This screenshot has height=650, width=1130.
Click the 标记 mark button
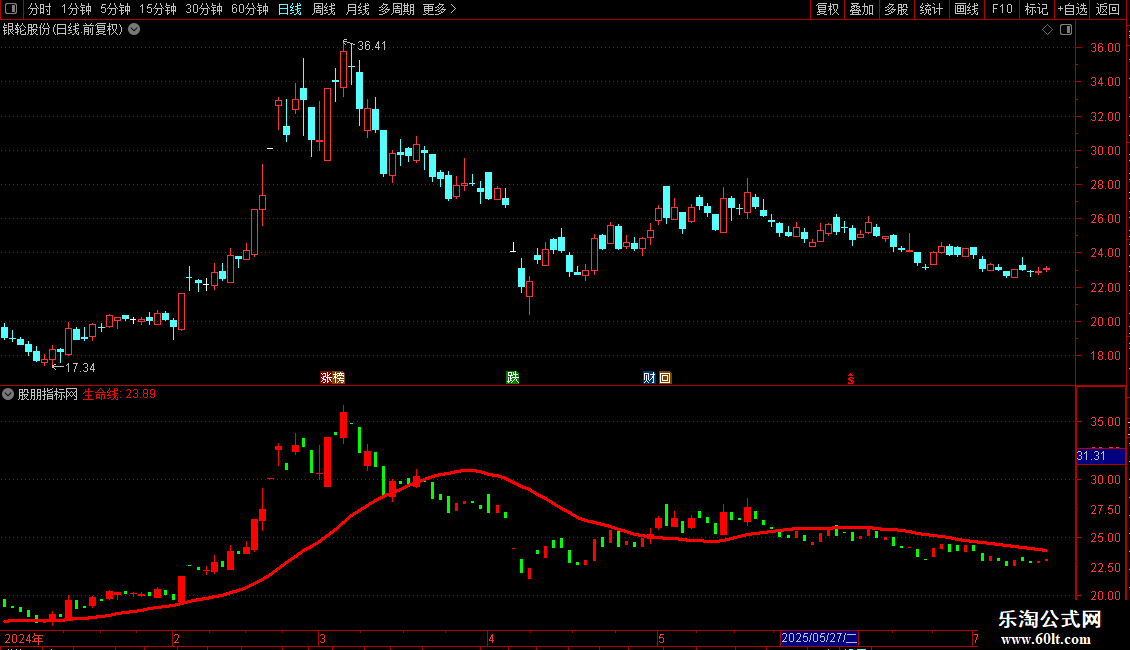pyautogui.click(x=1036, y=9)
